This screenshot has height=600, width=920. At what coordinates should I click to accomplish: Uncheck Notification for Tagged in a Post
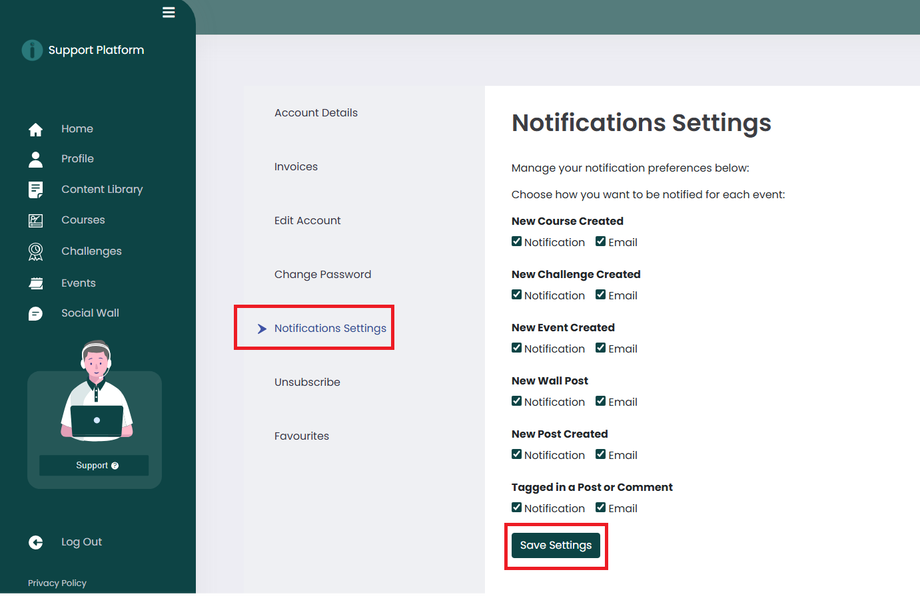pyautogui.click(x=516, y=507)
